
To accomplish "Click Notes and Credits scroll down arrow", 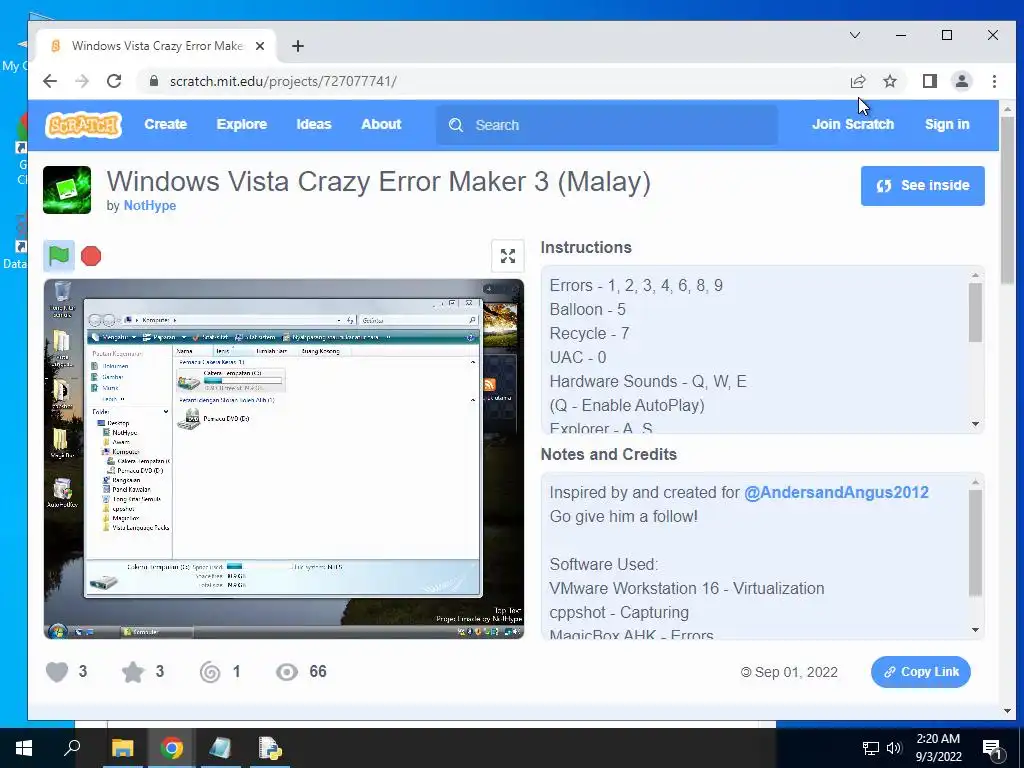I will [976, 630].
